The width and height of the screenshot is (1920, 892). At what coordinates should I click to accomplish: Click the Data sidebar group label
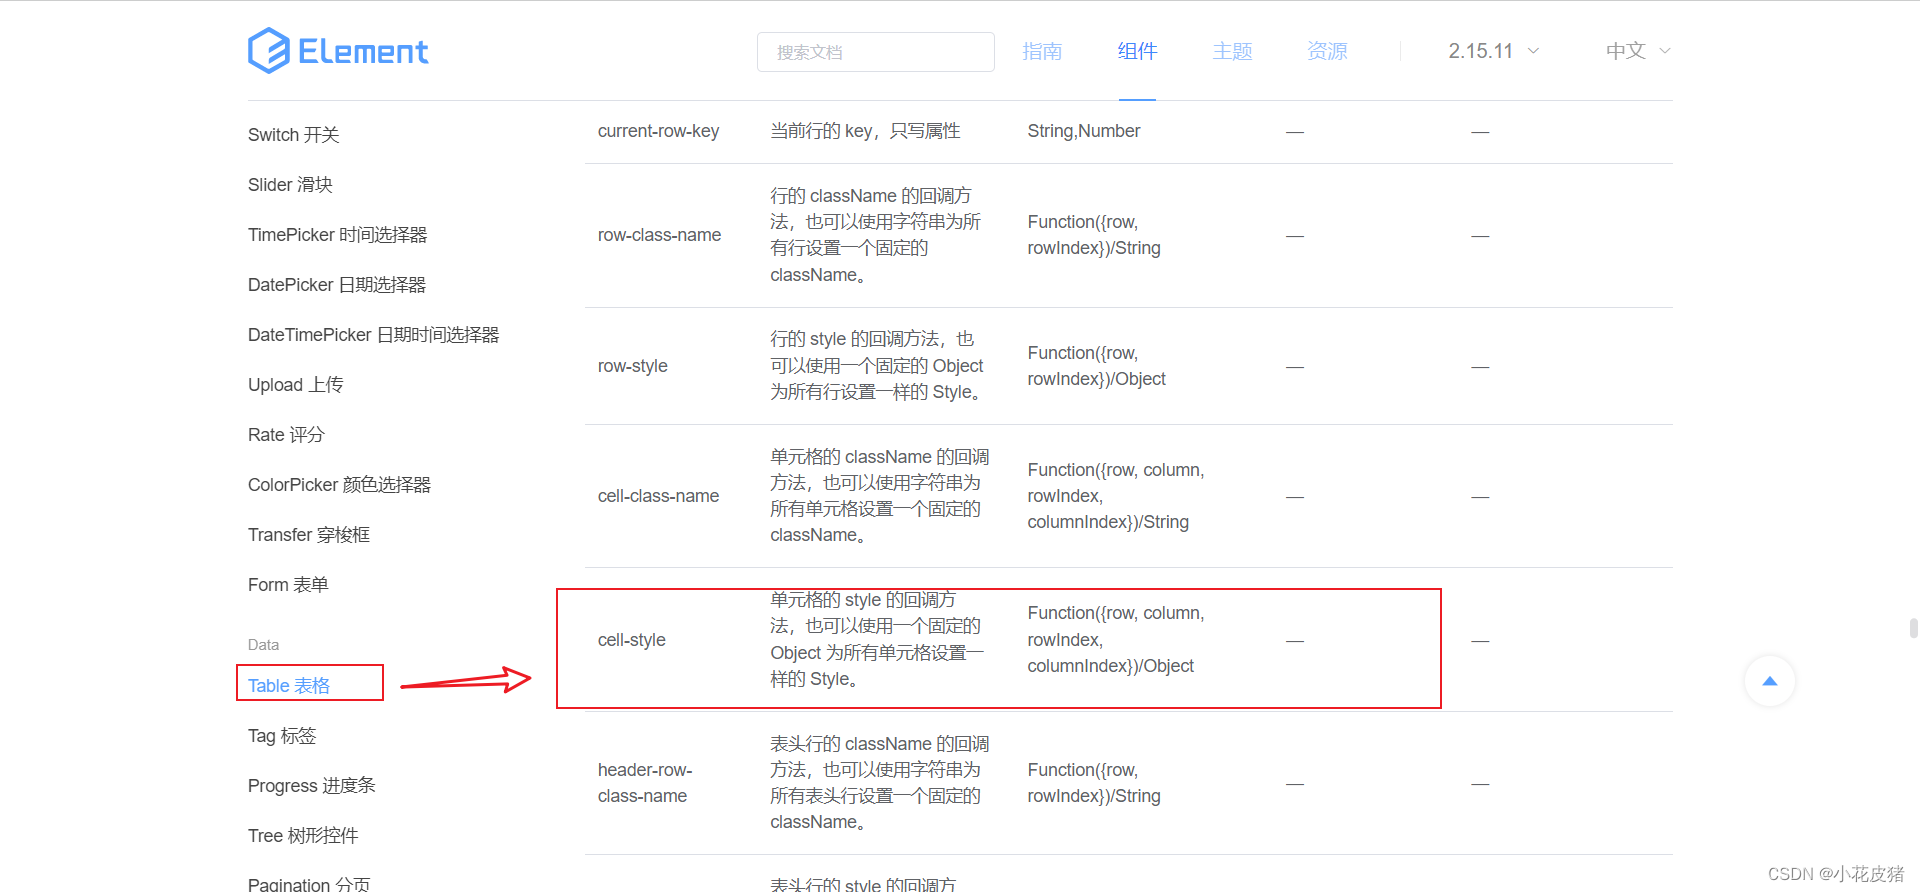pyautogui.click(x=264, y=645)
